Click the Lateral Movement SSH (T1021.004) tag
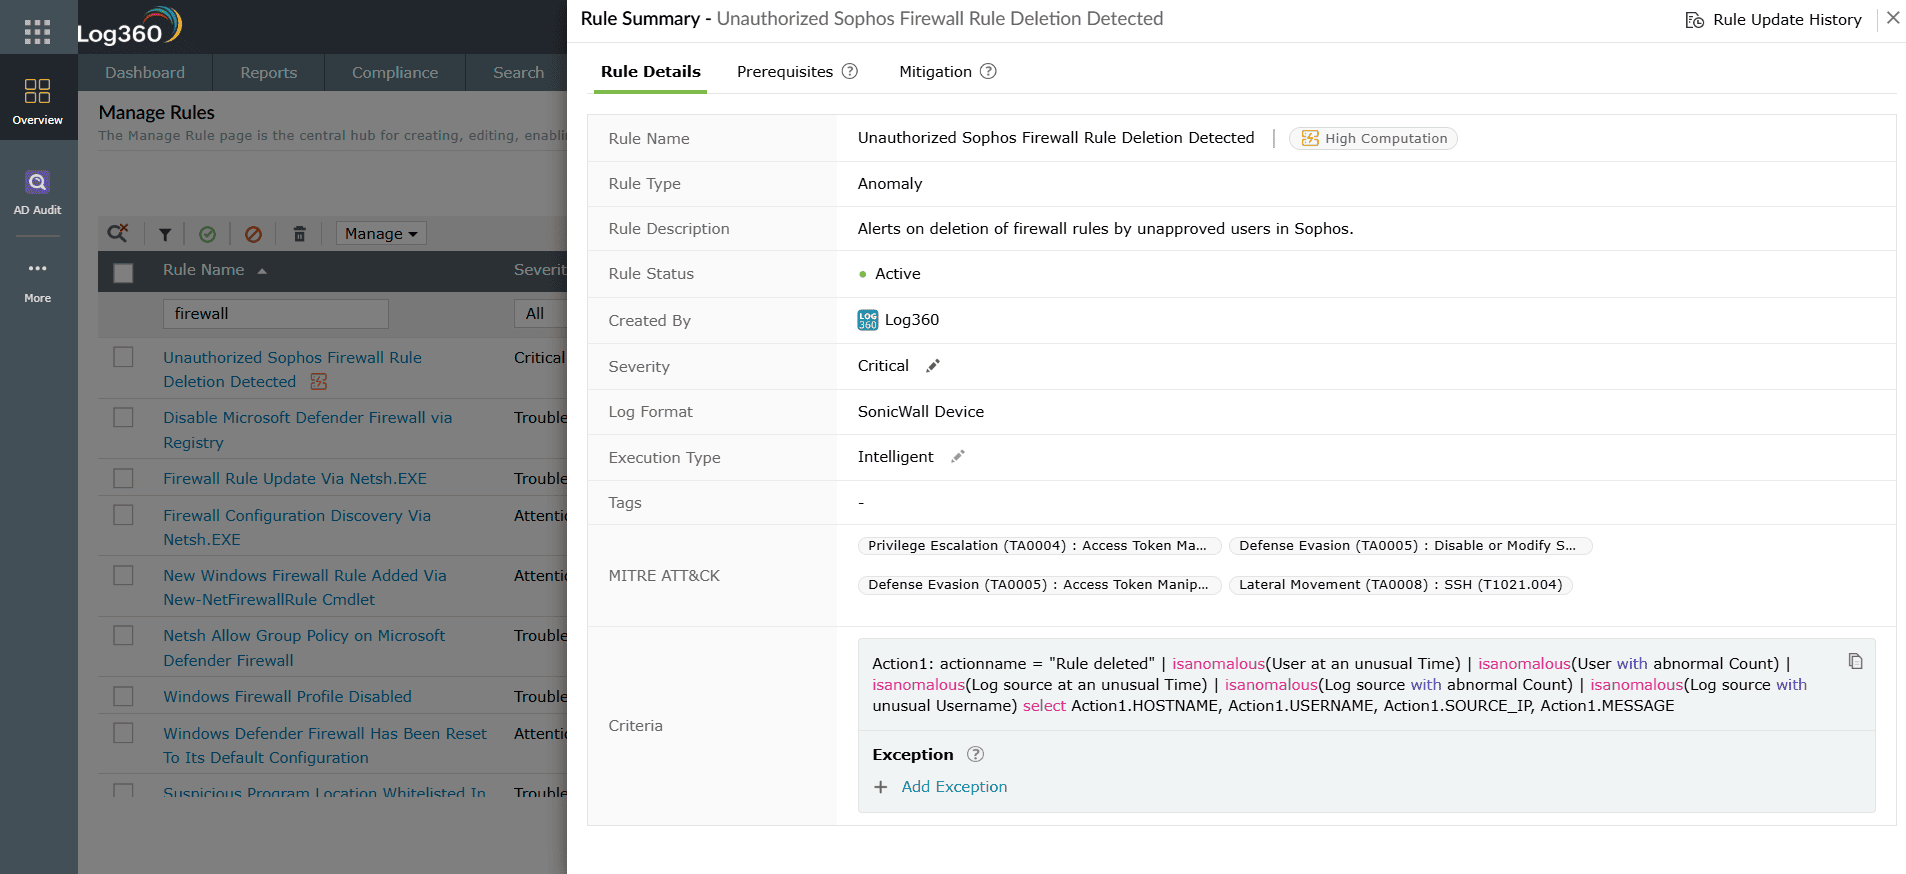 tap(1400, 584)
